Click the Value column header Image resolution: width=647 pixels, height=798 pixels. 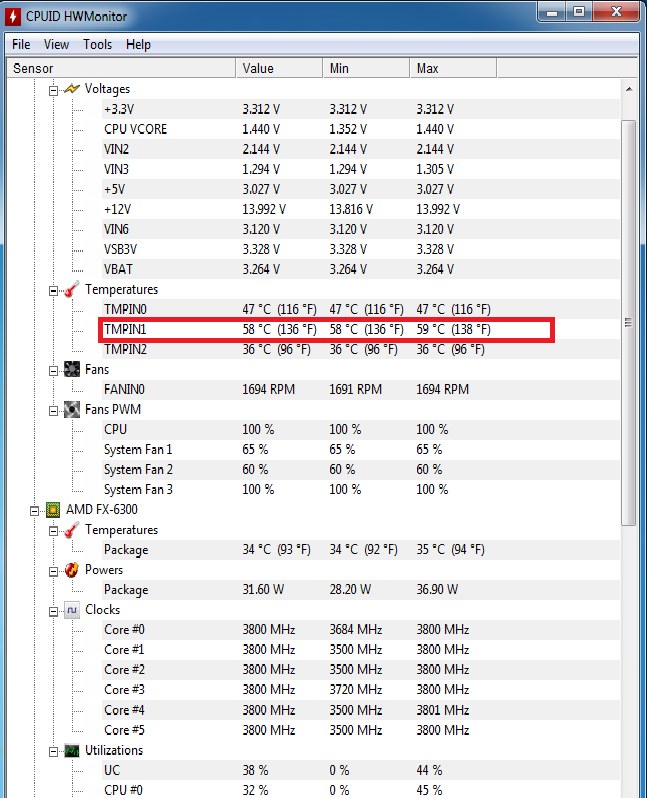coord(279,68)
